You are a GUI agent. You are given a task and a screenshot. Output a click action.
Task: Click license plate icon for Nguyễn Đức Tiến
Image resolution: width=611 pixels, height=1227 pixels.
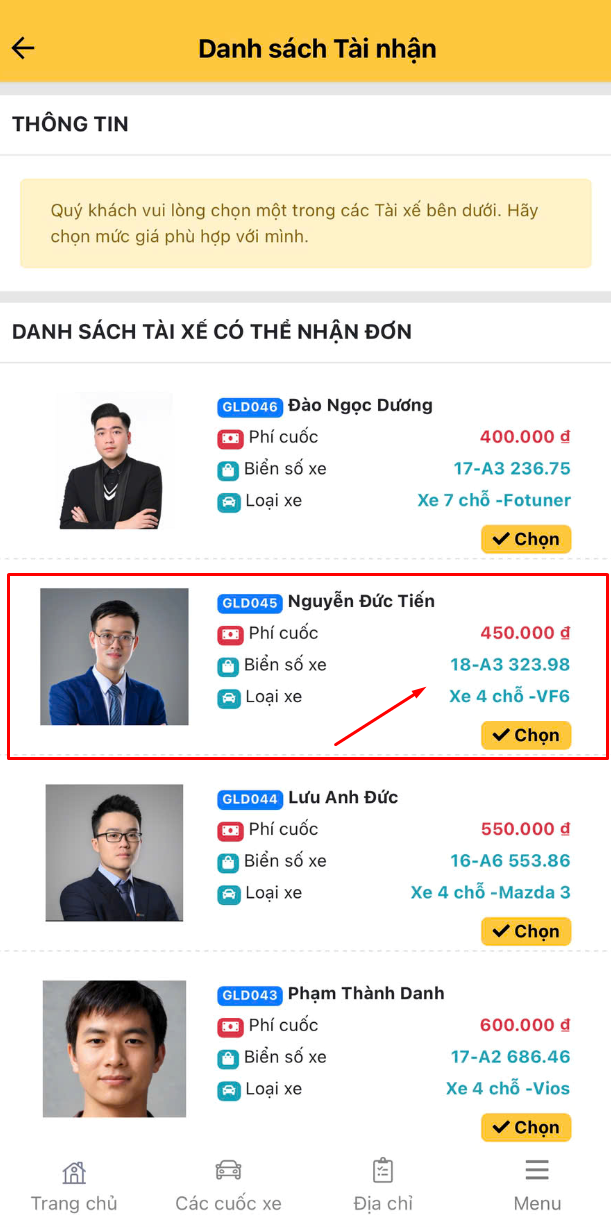point(229,666)
